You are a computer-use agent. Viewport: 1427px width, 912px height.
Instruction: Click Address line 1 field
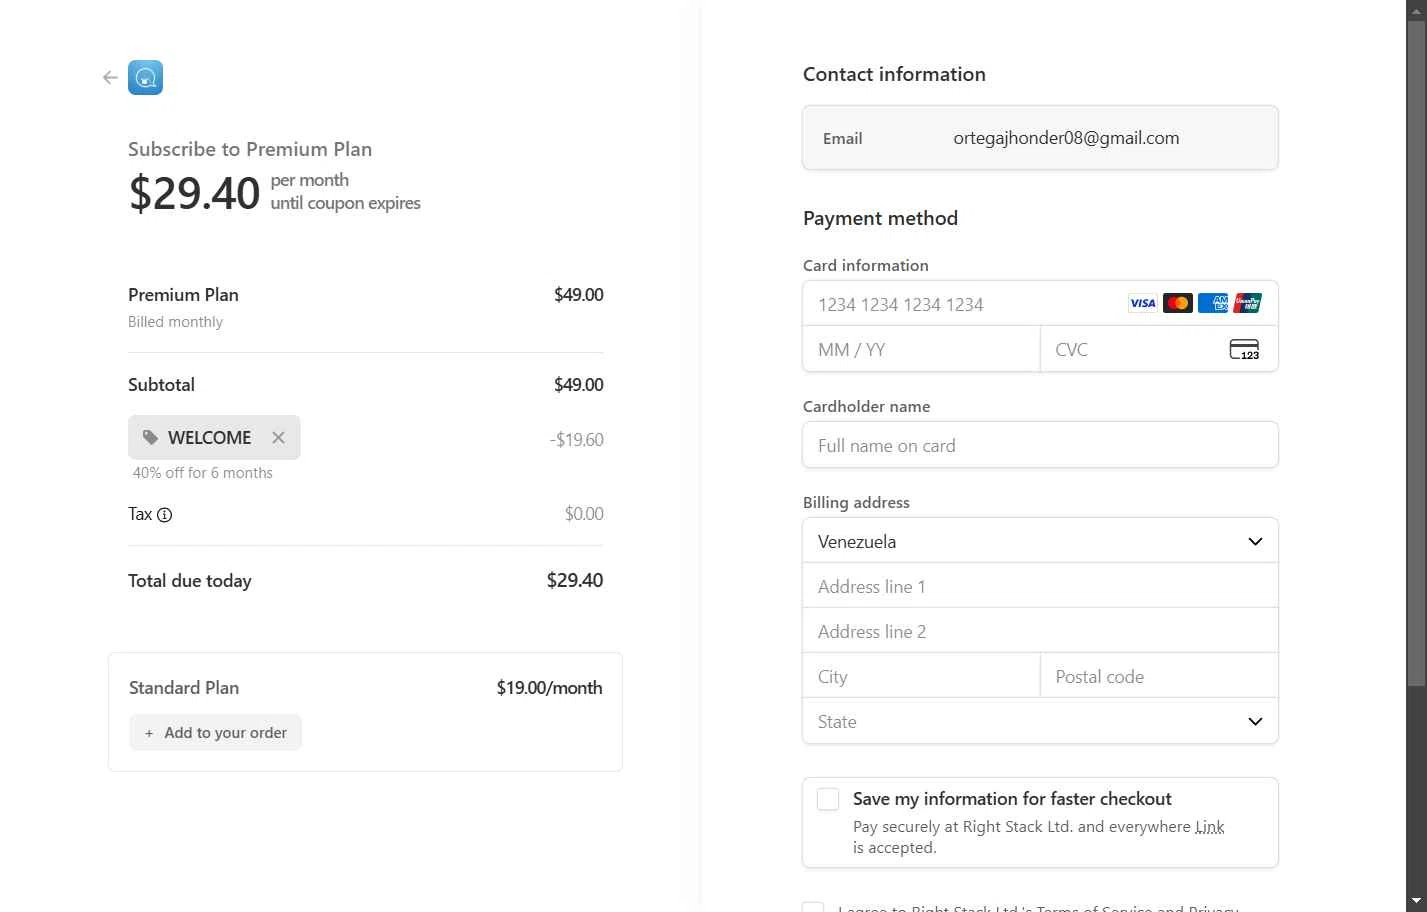tap(1040, 586)
